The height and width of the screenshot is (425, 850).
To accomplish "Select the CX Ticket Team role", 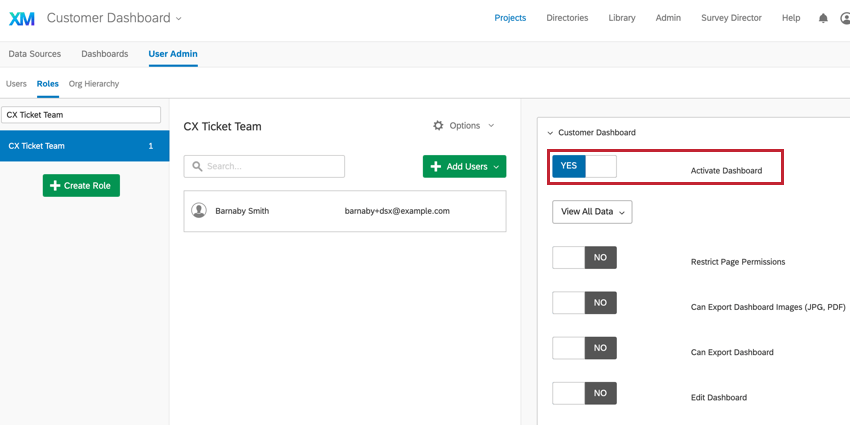I will (84, 146).
